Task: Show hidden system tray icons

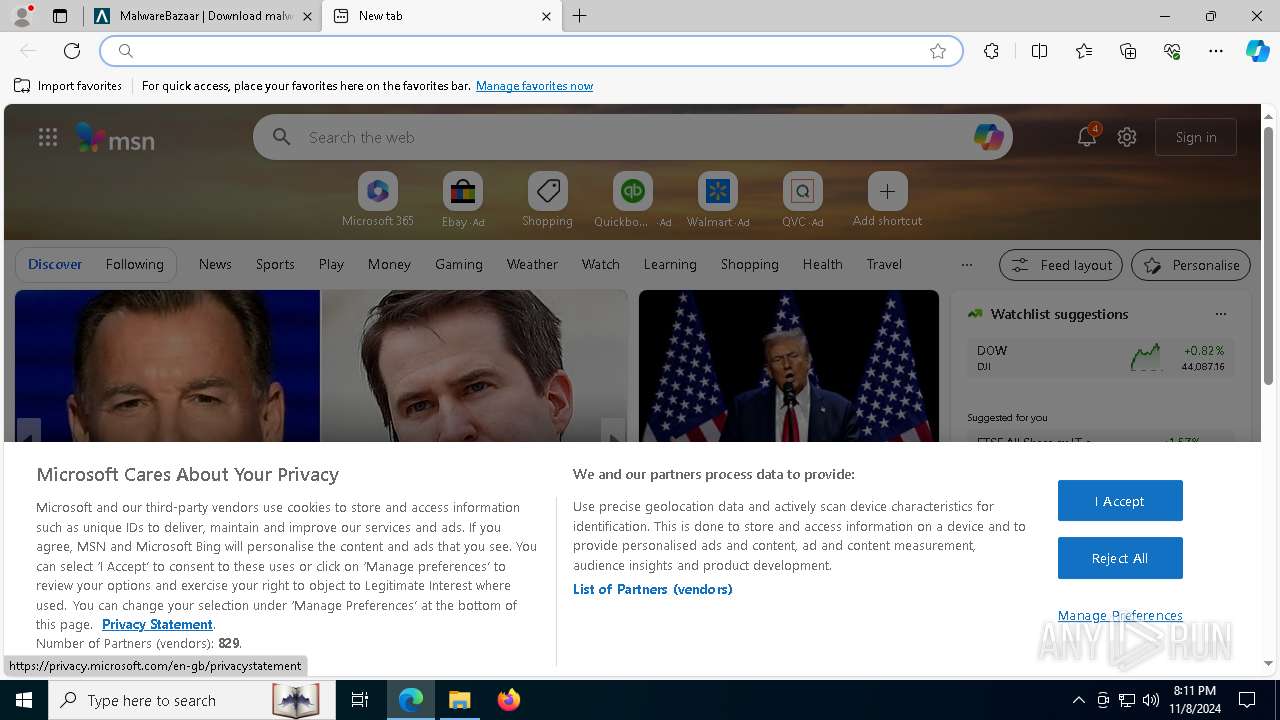Action: (x=1078, y=700)
